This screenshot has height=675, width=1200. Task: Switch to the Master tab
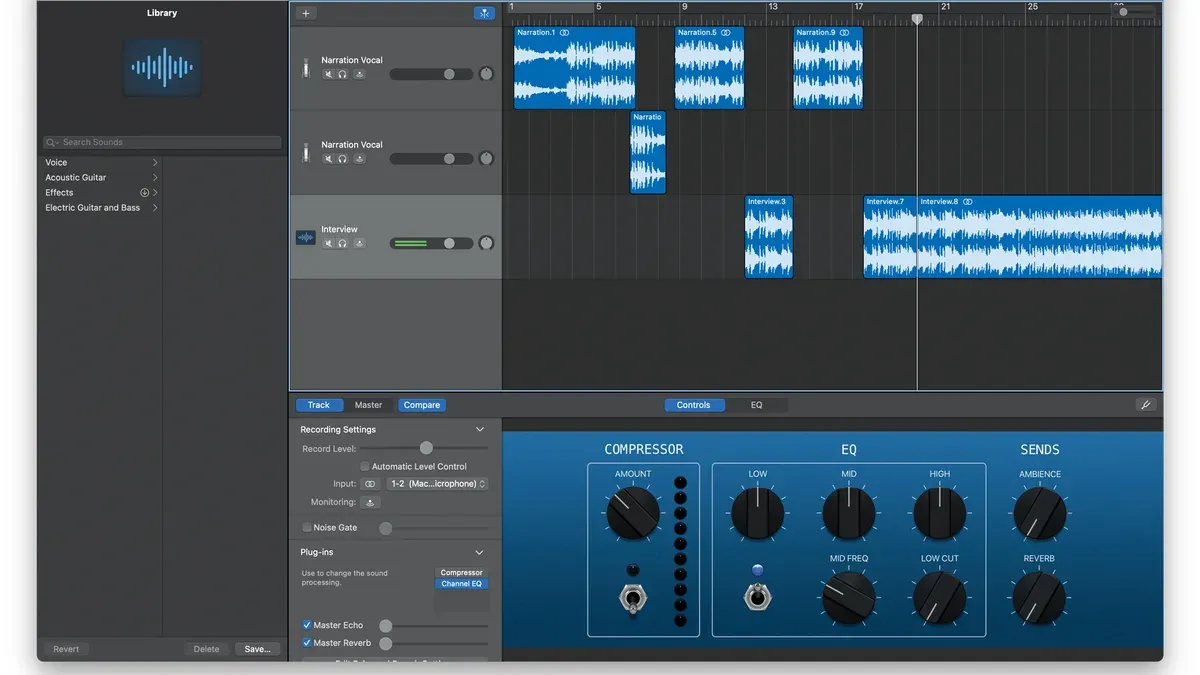(x=369, y=405)
